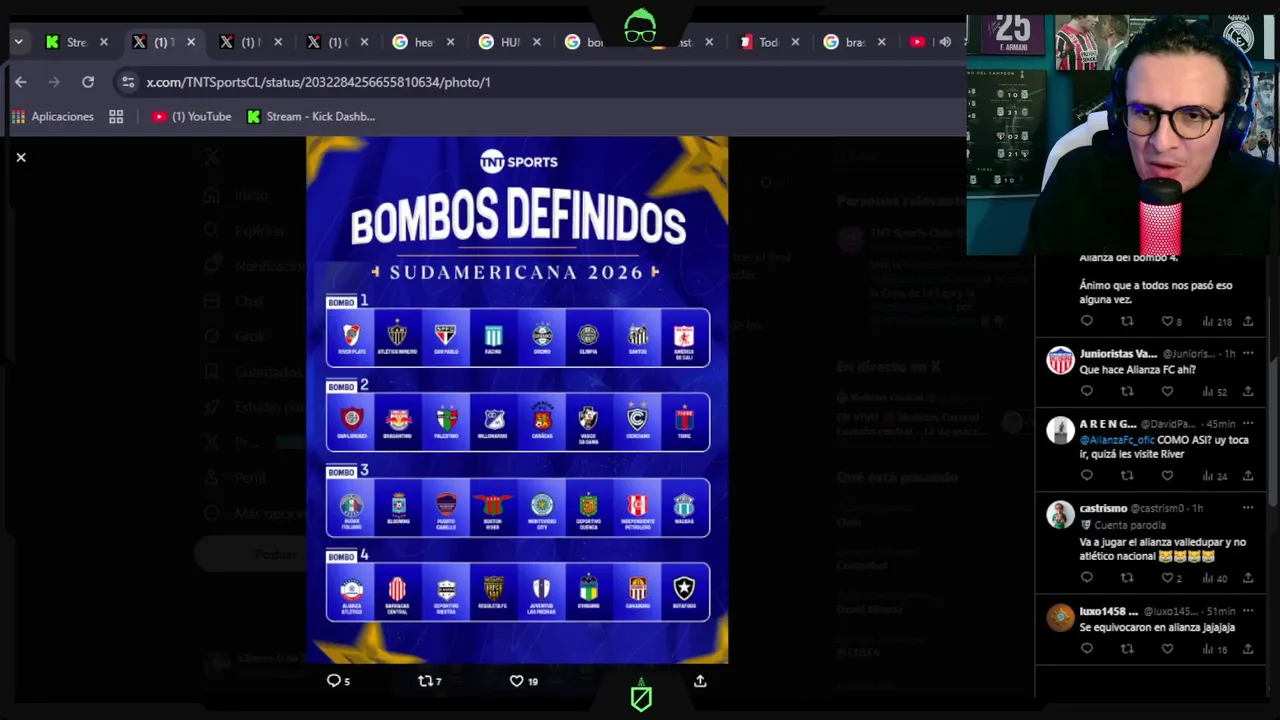This screenshot has width=1280, height=720.
Task: Like 'Que hace Alianza FC ahí?' tweet
Action: [1167, 391]
